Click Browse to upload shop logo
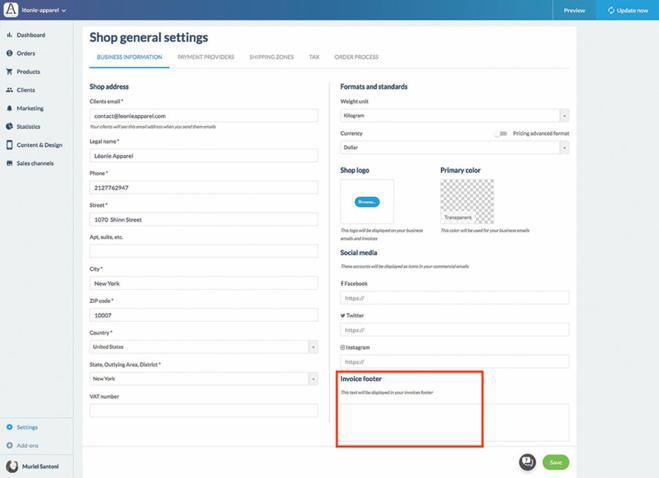This screenshot has width=659, height=478. [367, 202]
